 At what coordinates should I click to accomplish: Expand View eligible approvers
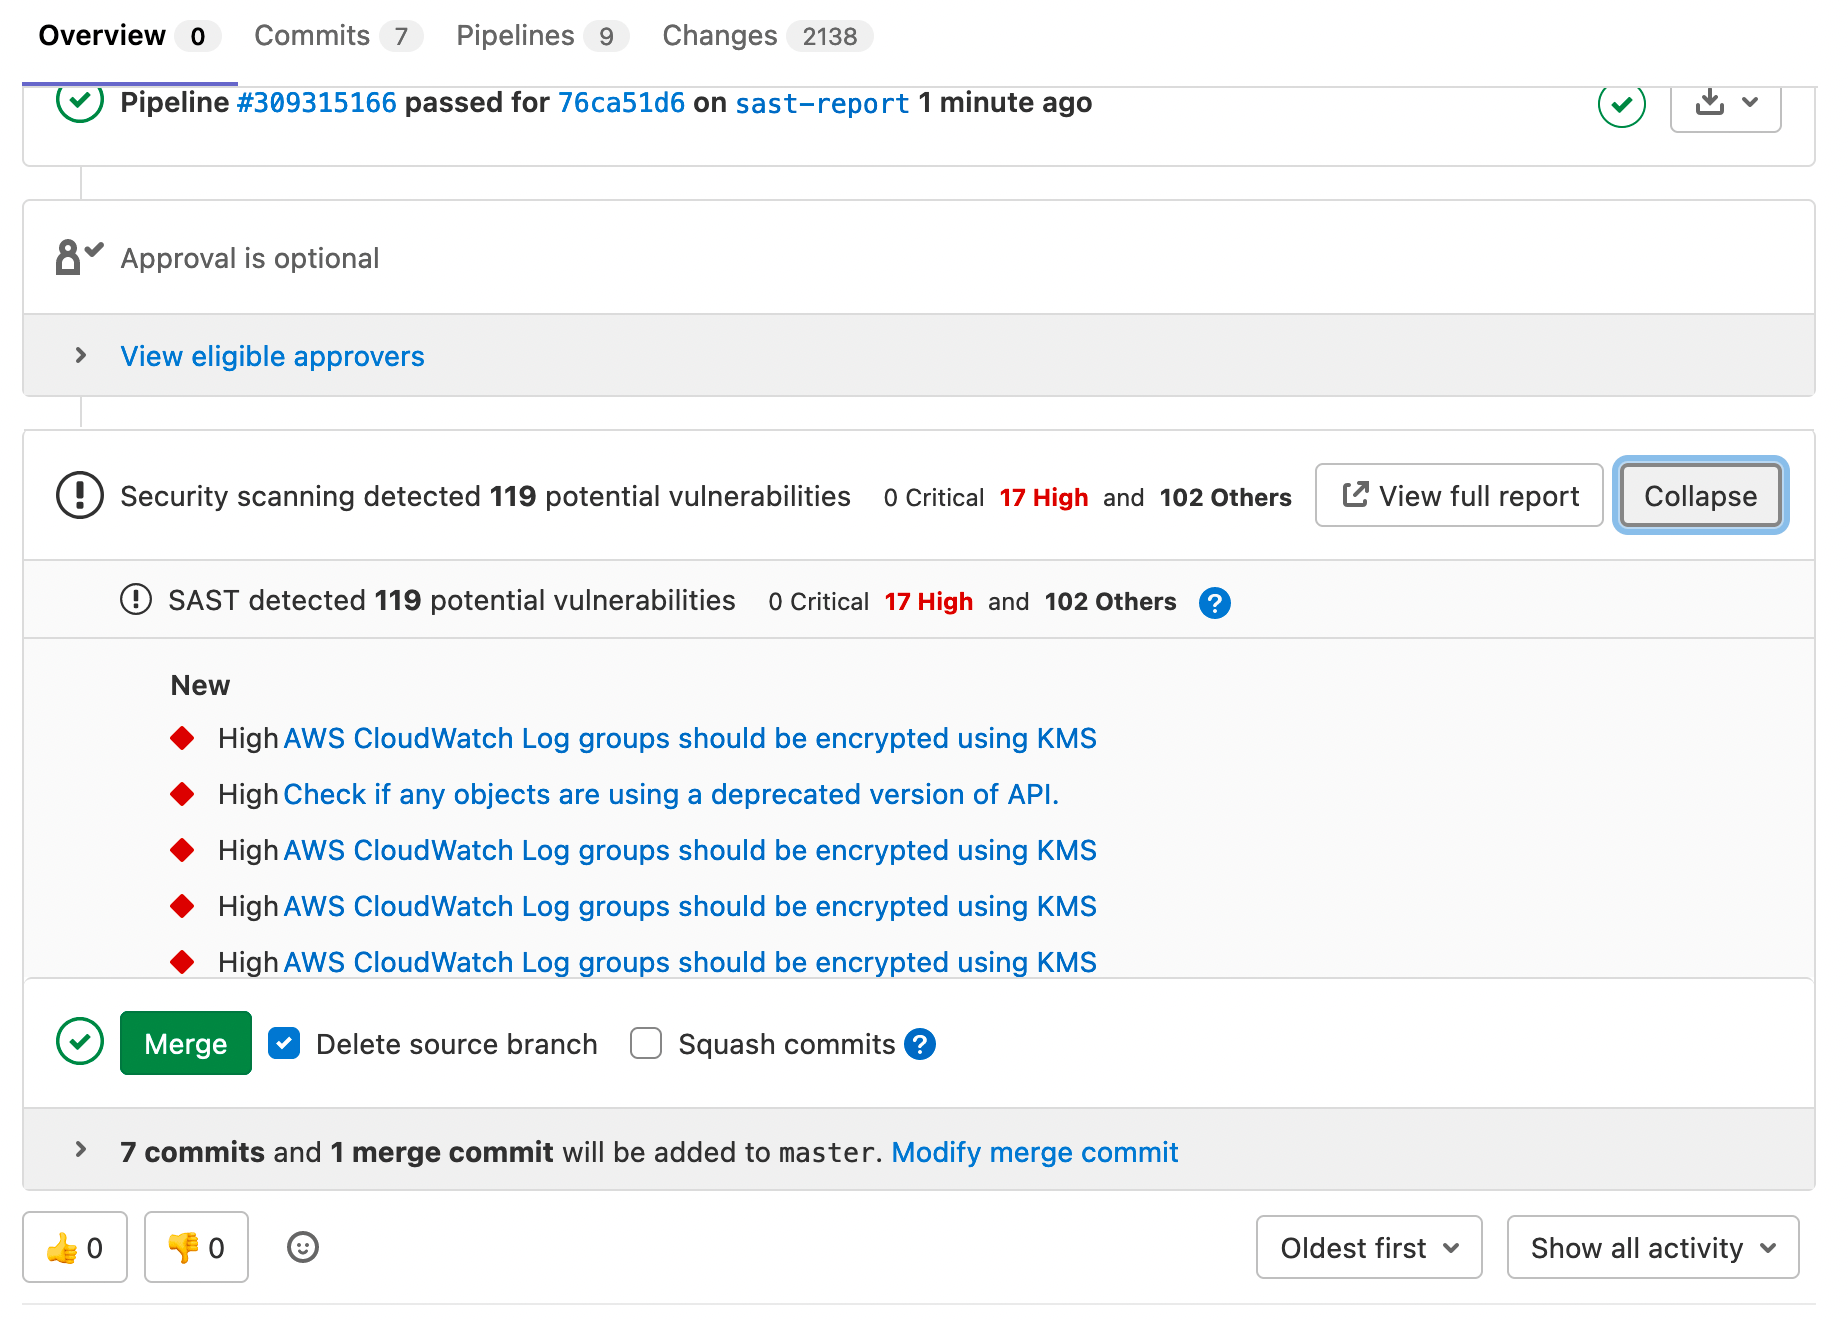pyautogui.click(x=272, y=356)
